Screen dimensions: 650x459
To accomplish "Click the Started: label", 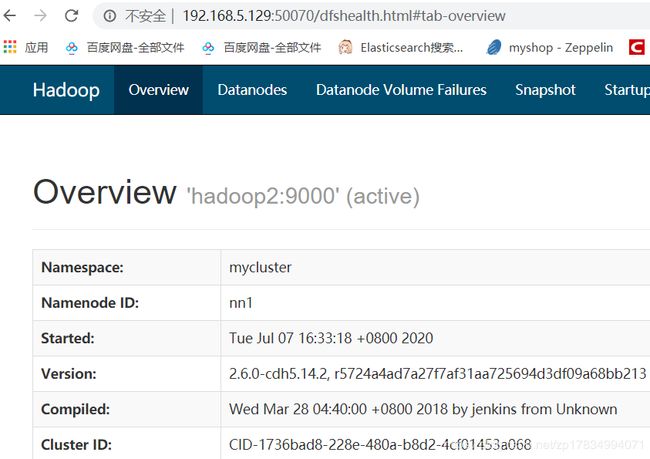I will coord(68,338).
